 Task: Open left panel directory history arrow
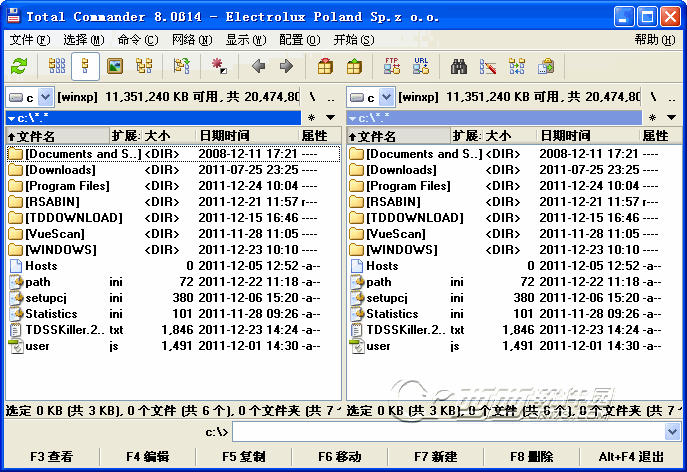click(x=331, y=117)
